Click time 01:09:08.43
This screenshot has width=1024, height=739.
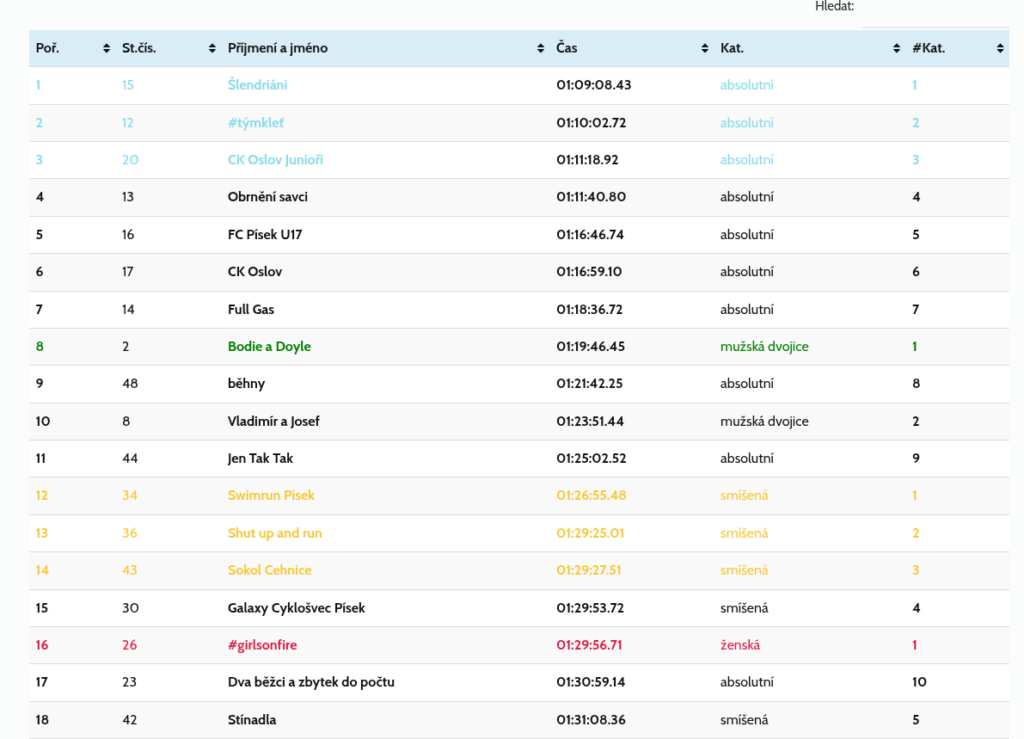(594, 85)
